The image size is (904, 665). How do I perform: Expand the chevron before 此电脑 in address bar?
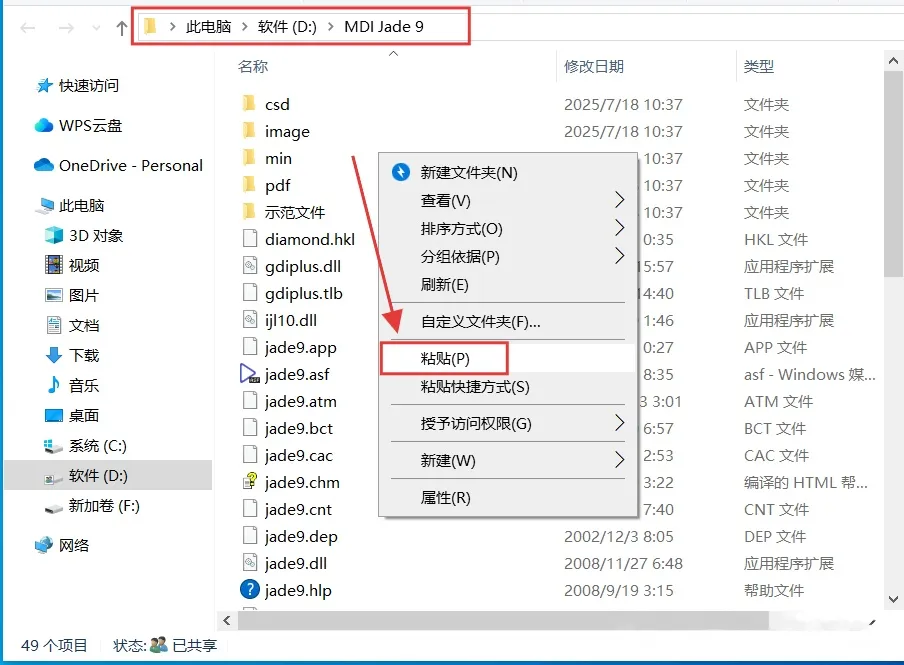pos(172,27)
